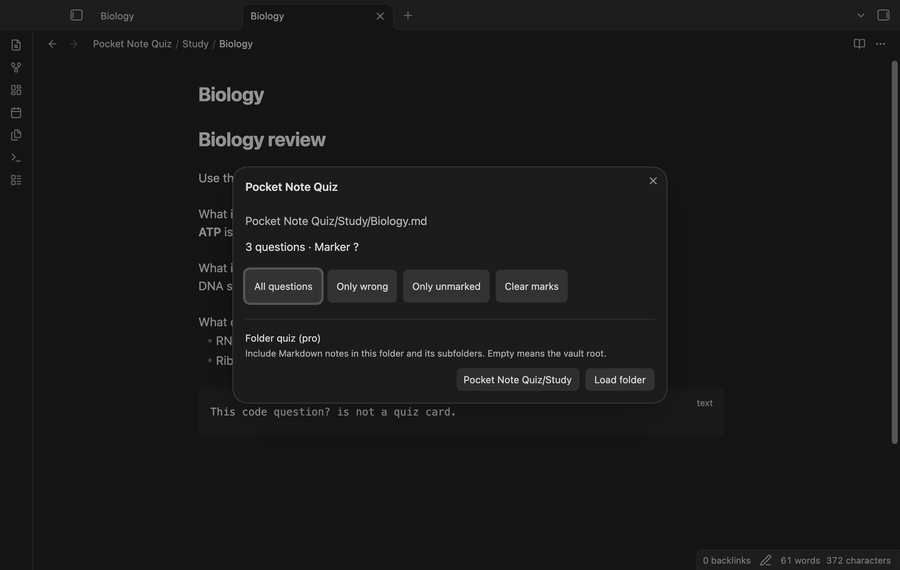Close the active Biology tab
The width and height of the screenshot is (900, 570).
380,16
